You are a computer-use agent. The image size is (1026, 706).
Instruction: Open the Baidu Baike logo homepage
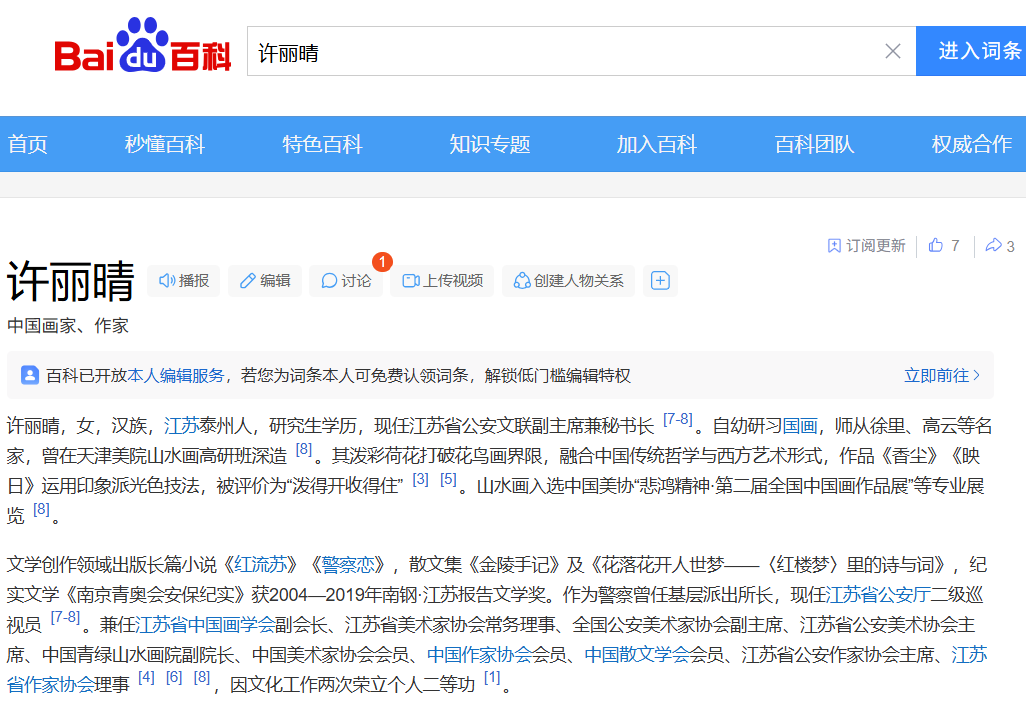tap(143, 44)
